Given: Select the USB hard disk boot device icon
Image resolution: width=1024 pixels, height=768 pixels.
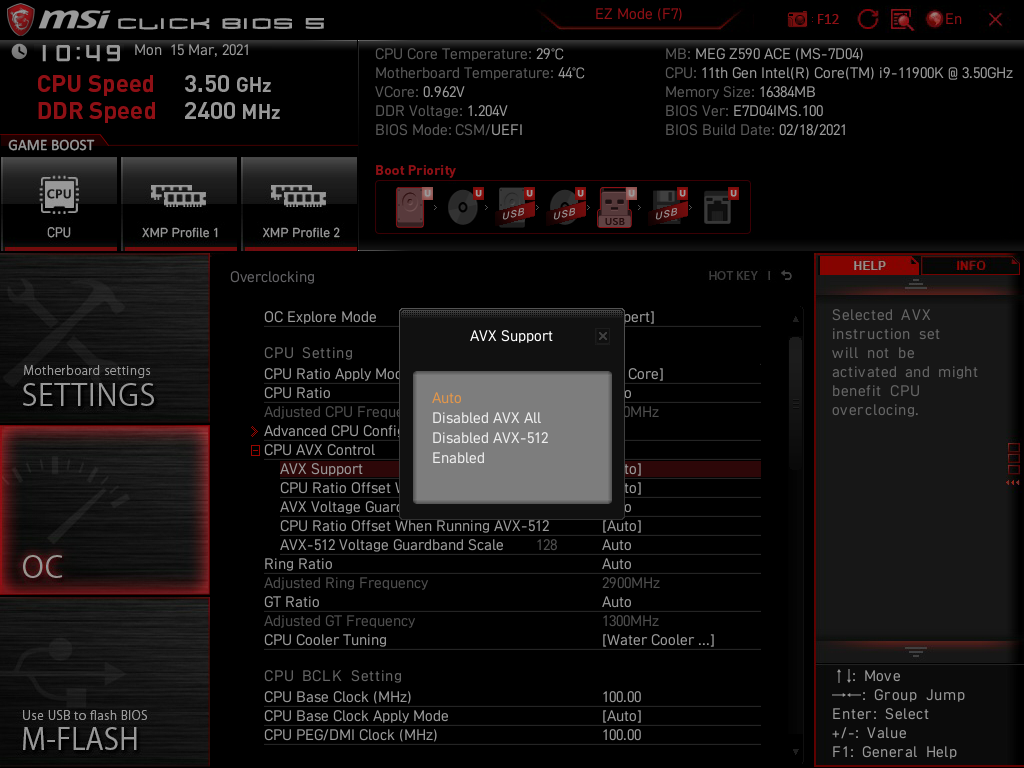Looking at the screenshot, I should [x=516, y=207].
